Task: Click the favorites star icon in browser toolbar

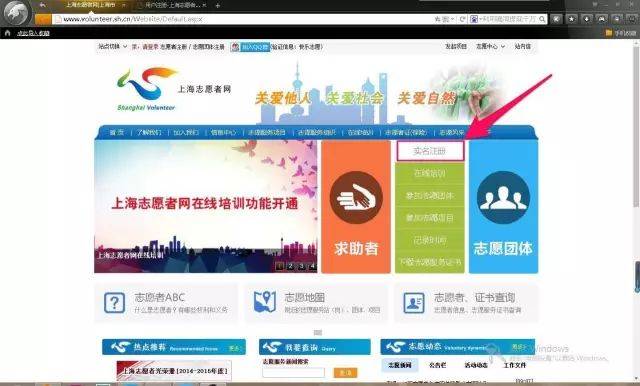Action: [571, 19]
